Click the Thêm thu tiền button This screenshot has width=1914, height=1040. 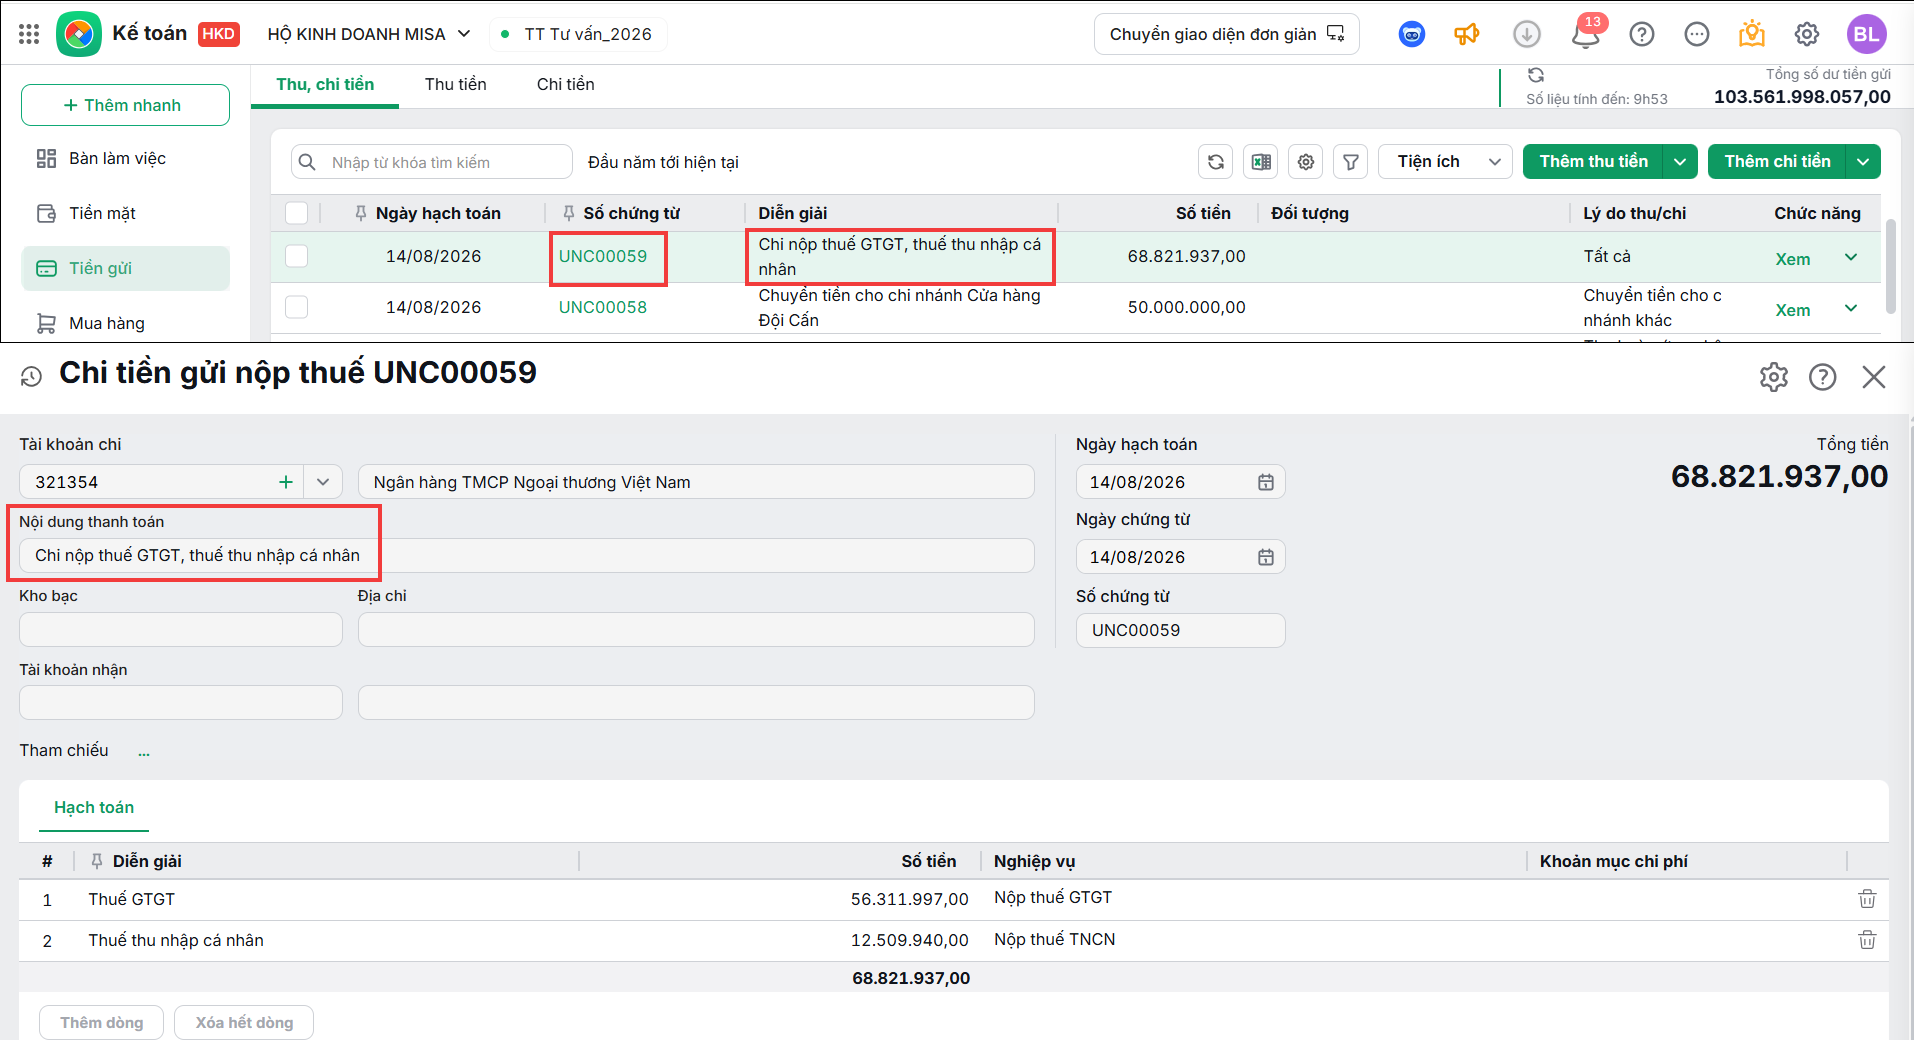1593,162
